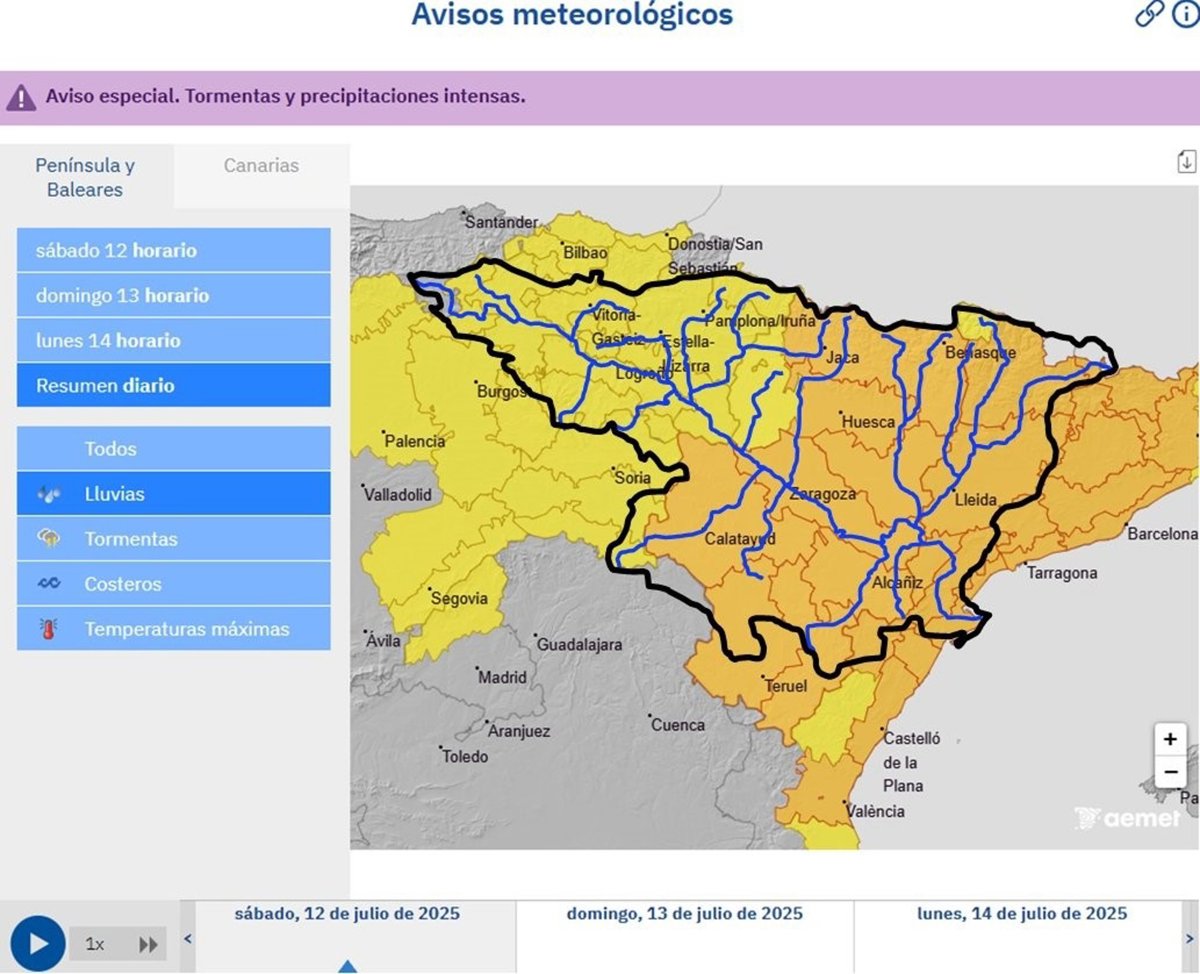Screen dimensions: 1200x974
Task: Select the Tormentas warning filter
Action: (x=173, y=539)
